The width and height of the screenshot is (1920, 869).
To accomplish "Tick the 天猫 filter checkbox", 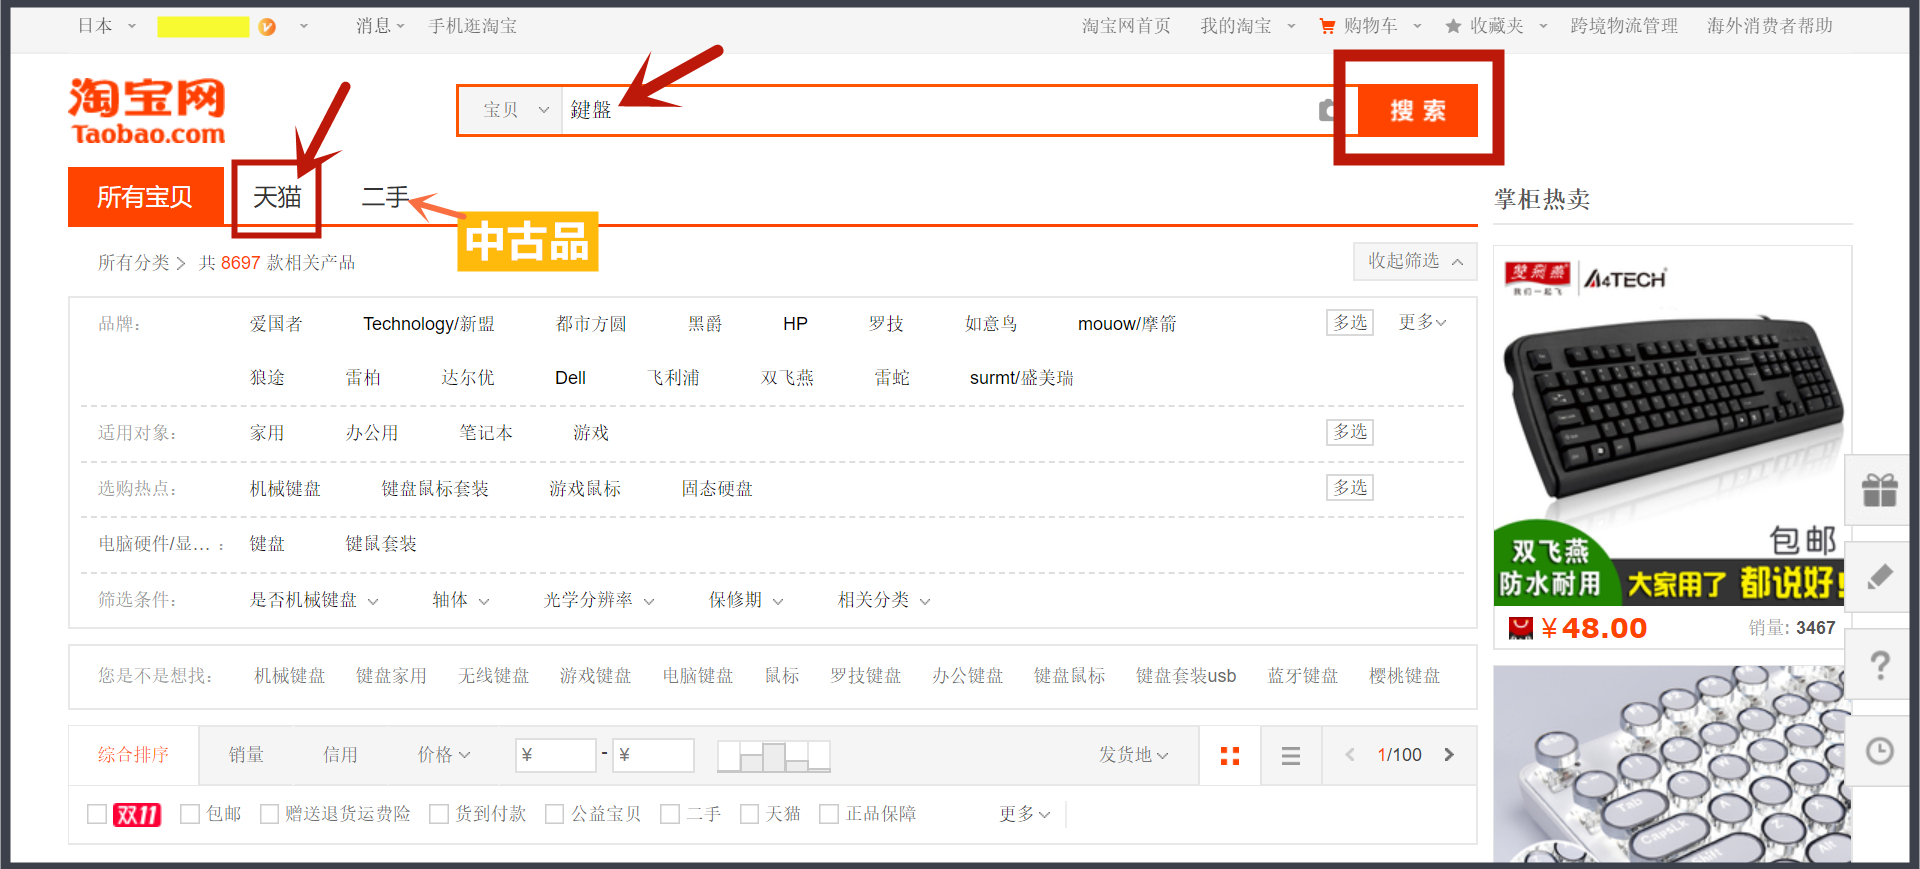I will point(750,814).
